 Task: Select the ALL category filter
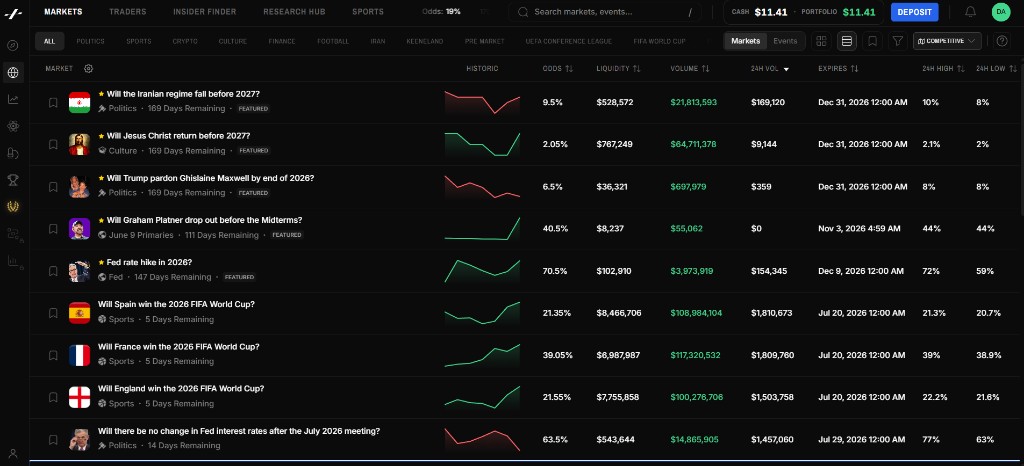click(50, 41)
